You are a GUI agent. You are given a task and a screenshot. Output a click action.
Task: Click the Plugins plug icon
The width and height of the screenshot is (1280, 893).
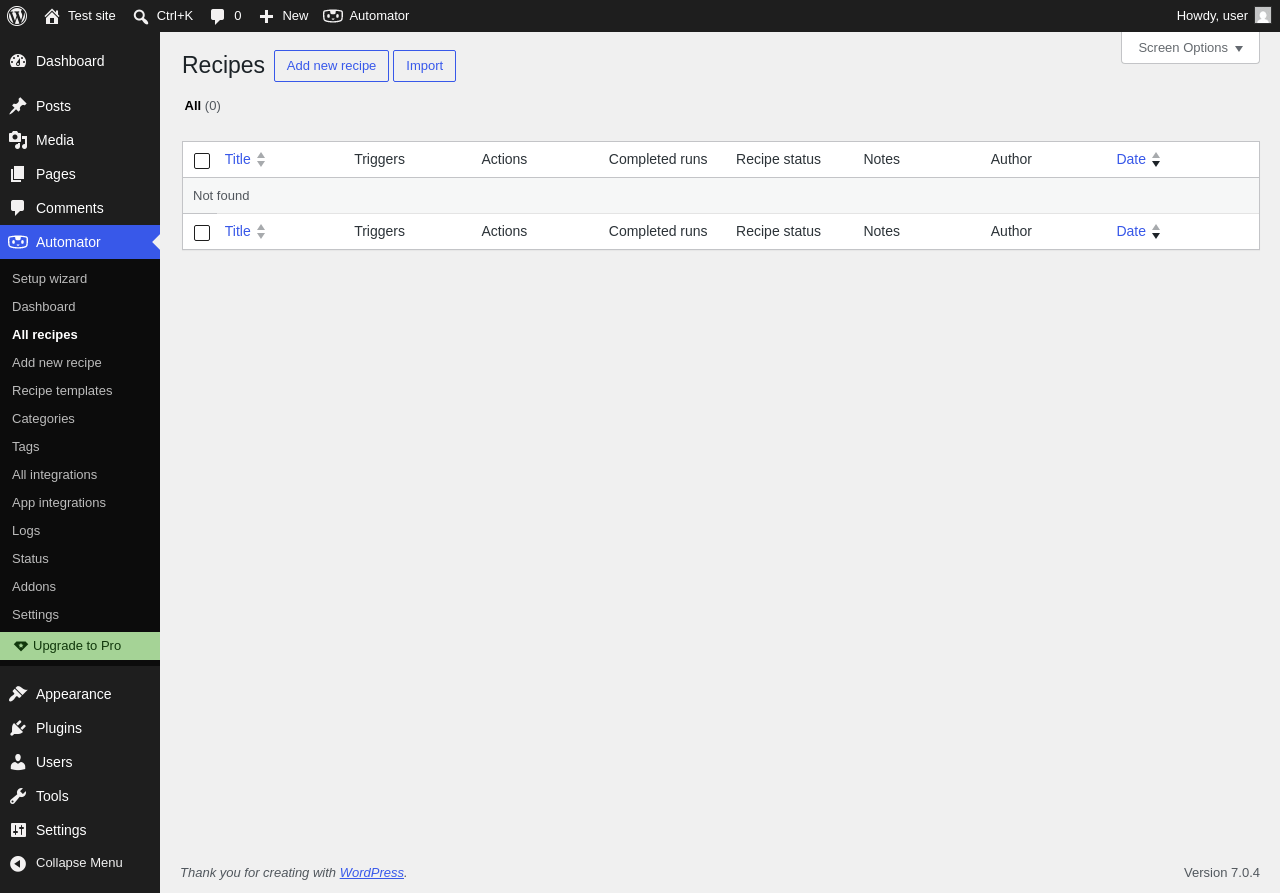[x=18, y=728]
